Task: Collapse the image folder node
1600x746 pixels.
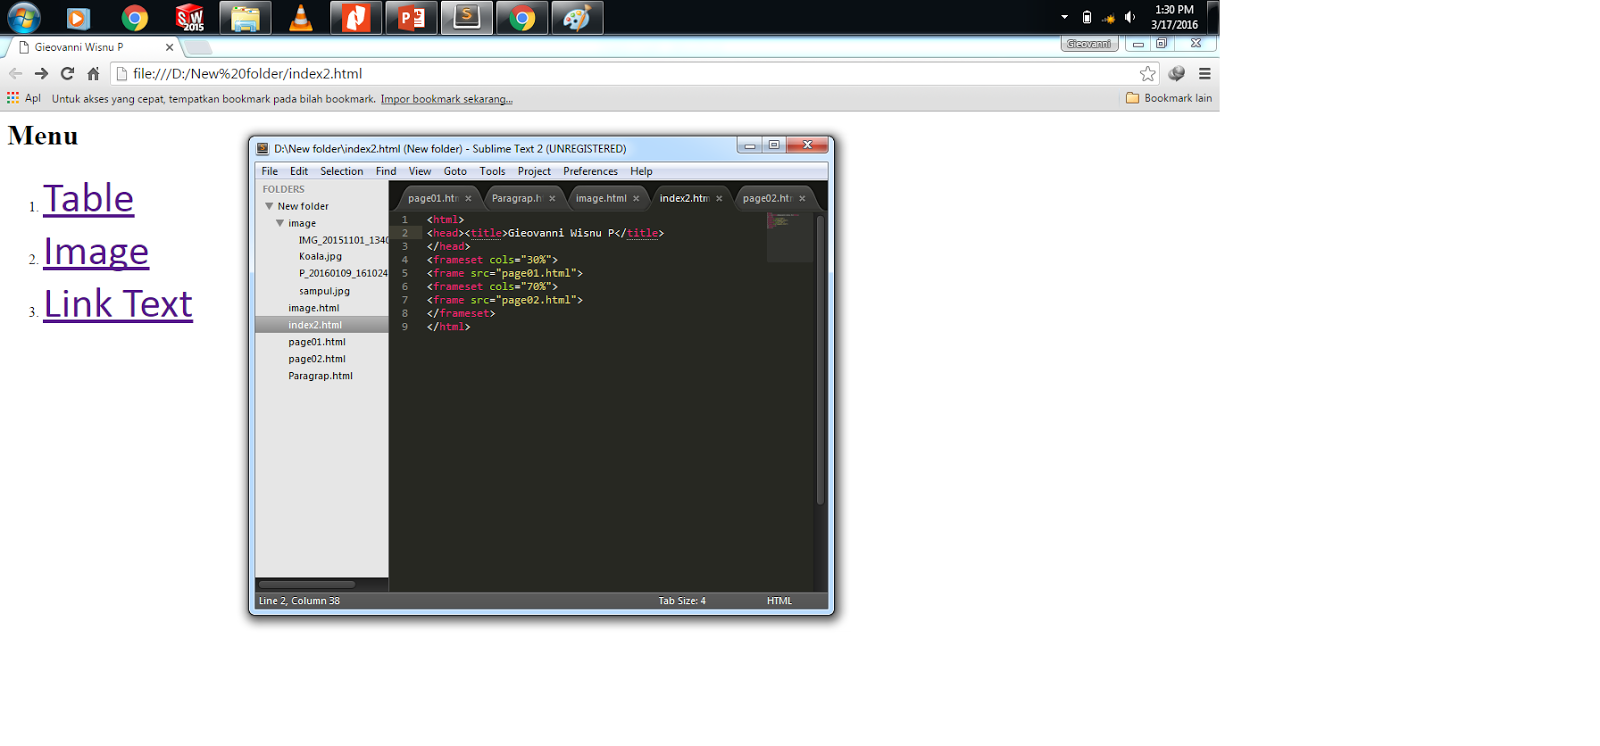Action: point(280,223)
